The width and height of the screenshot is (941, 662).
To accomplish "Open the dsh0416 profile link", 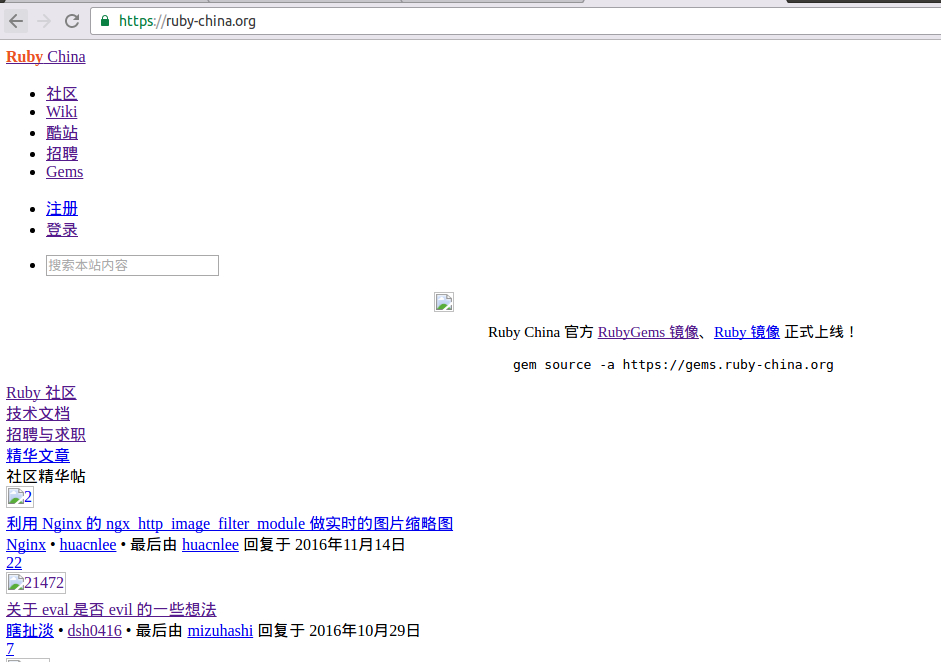I will [94, 631].
